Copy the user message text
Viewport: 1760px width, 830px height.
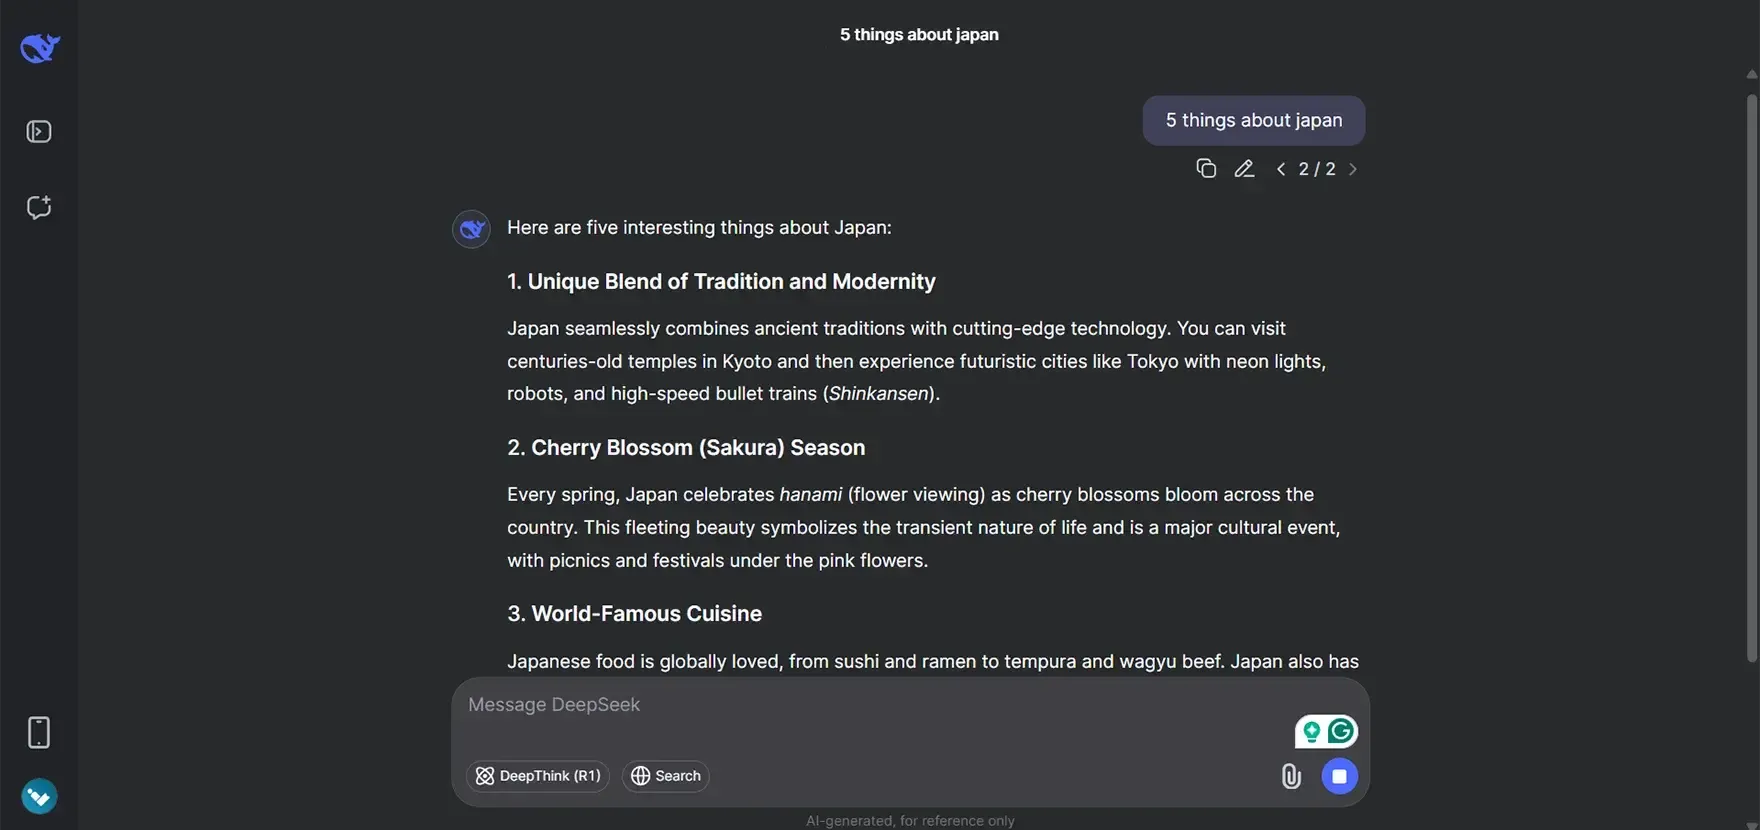[1206, 169]
